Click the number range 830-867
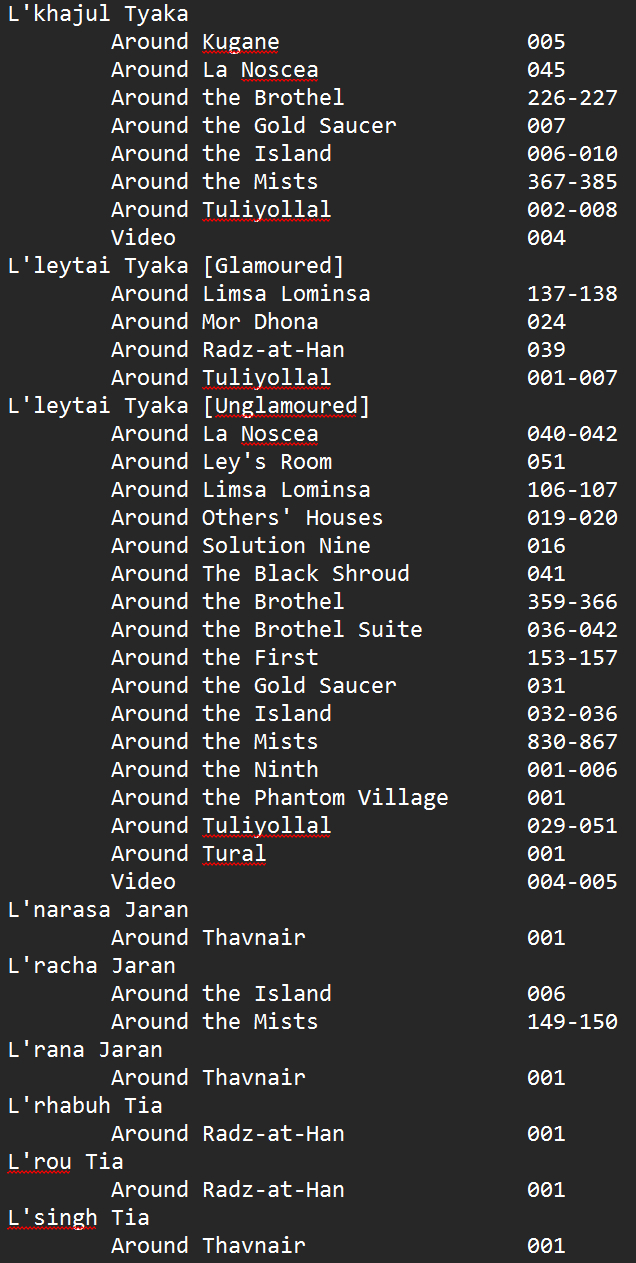The width and height of the screenshot is (636, 1263). (572, 742)
